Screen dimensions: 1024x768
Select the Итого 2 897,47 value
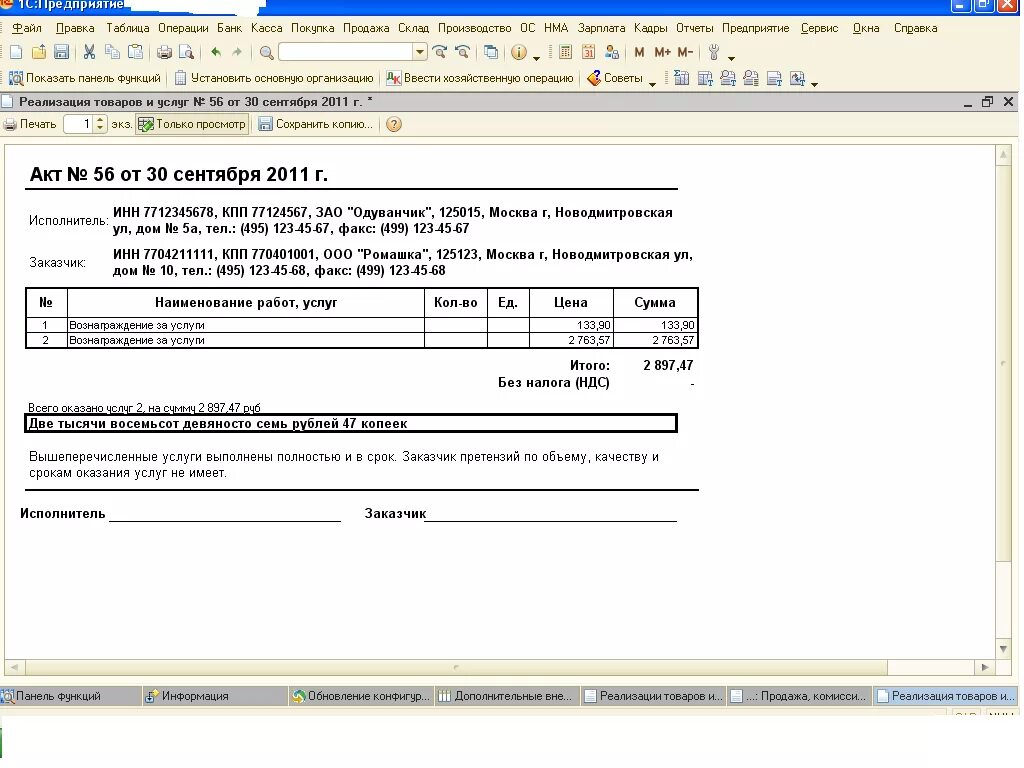(668, 366)
